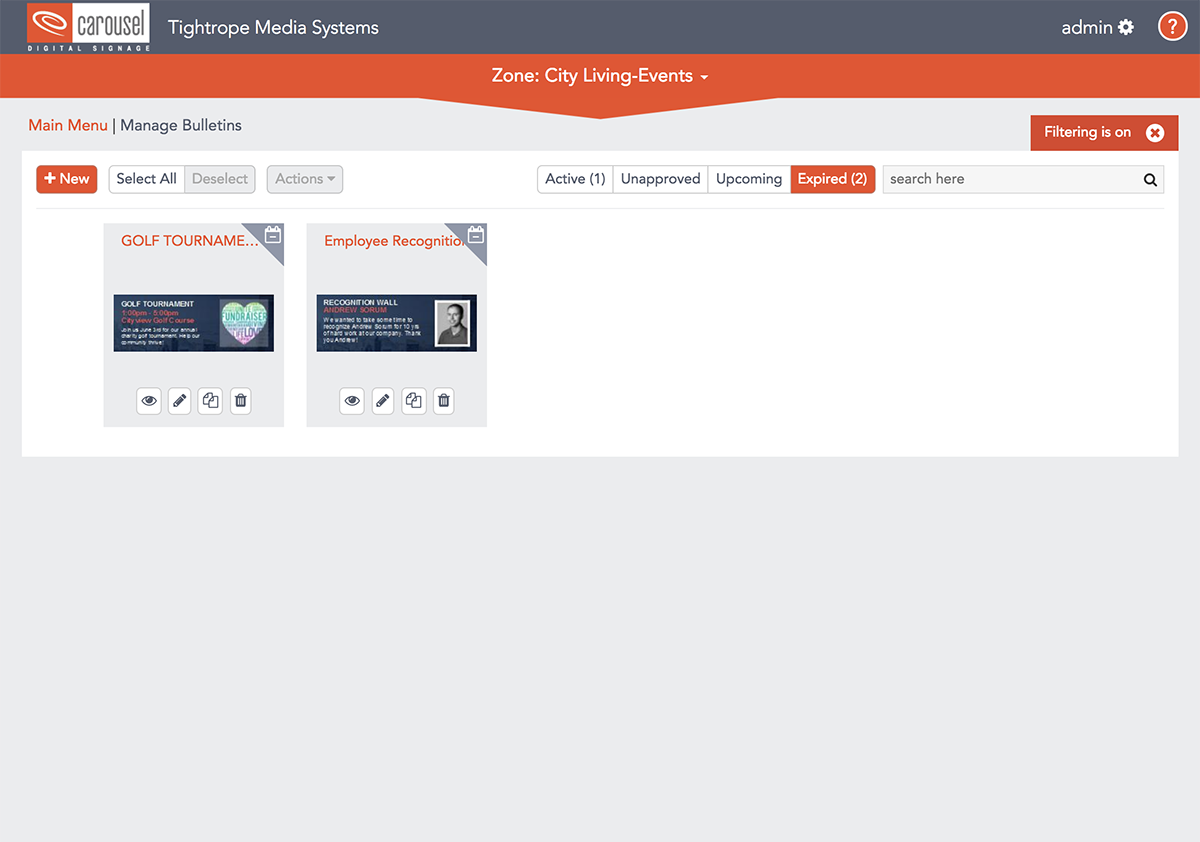Delete the Golf Tournament bulletin
The height and width of the screenshot is (842, 1200).
[x=241, y=401]
